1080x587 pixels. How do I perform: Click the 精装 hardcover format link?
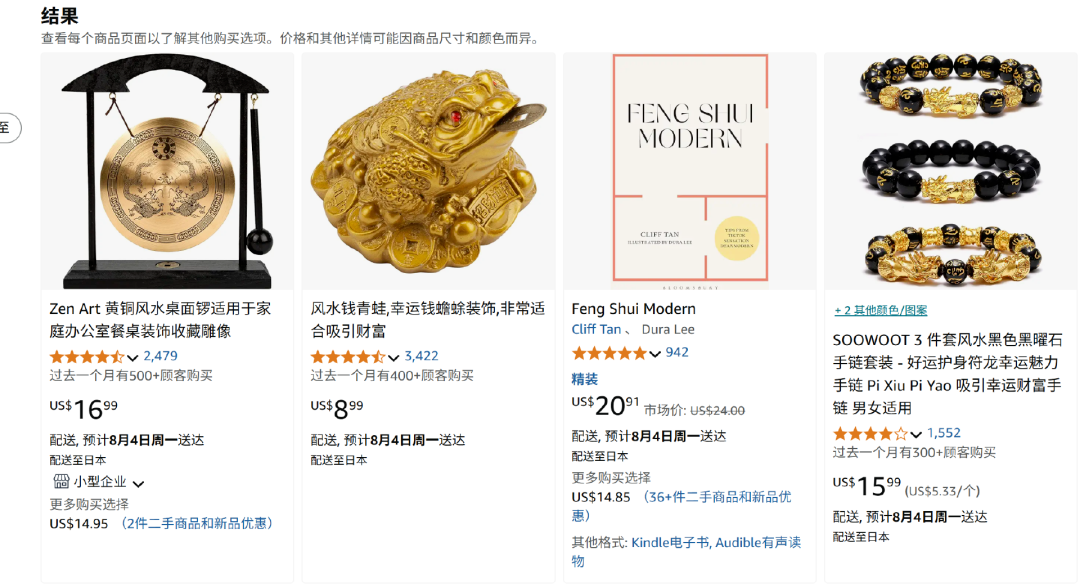[585, 379]
